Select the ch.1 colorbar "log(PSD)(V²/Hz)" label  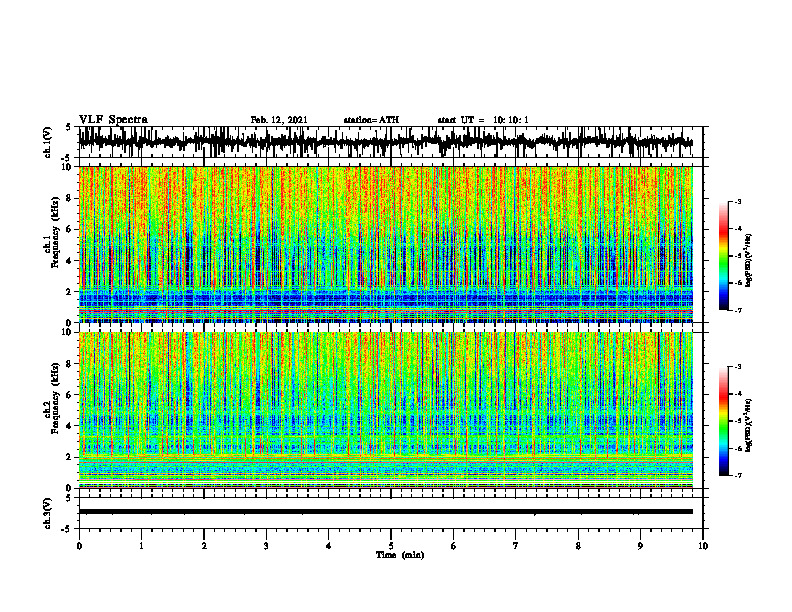point(749,261)
